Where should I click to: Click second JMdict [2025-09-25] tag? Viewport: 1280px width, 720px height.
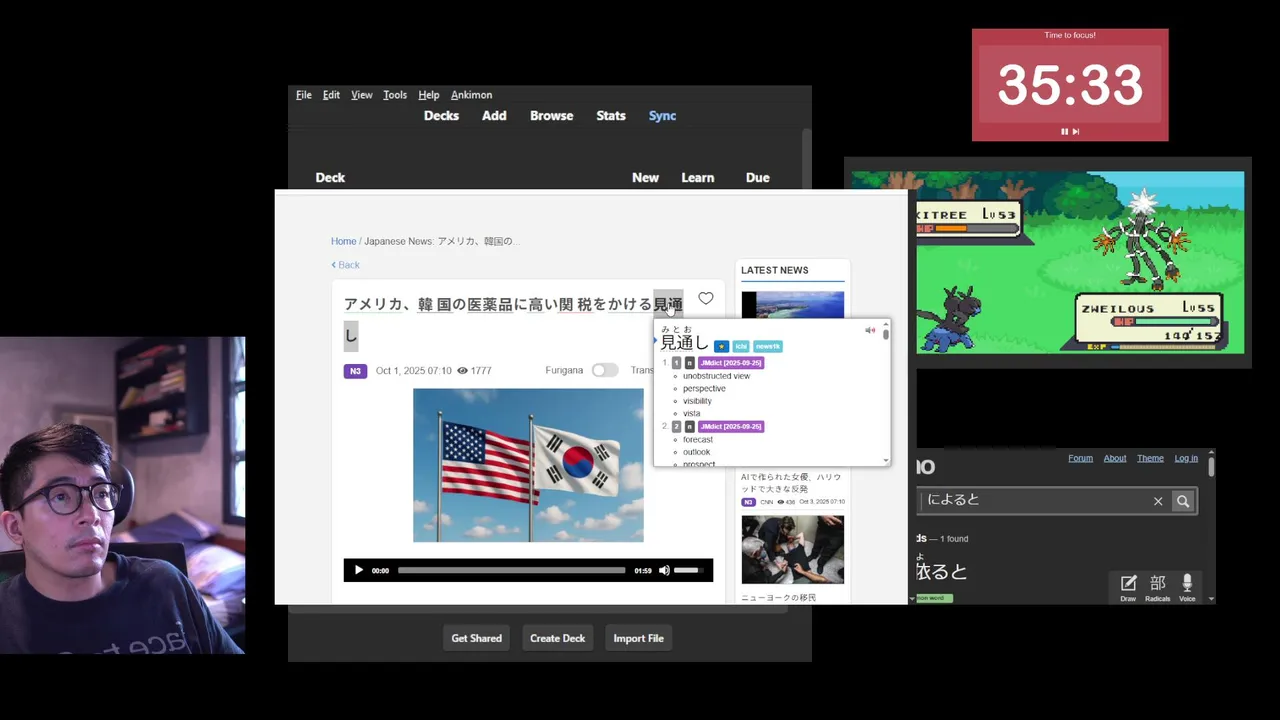click(731, 426)
